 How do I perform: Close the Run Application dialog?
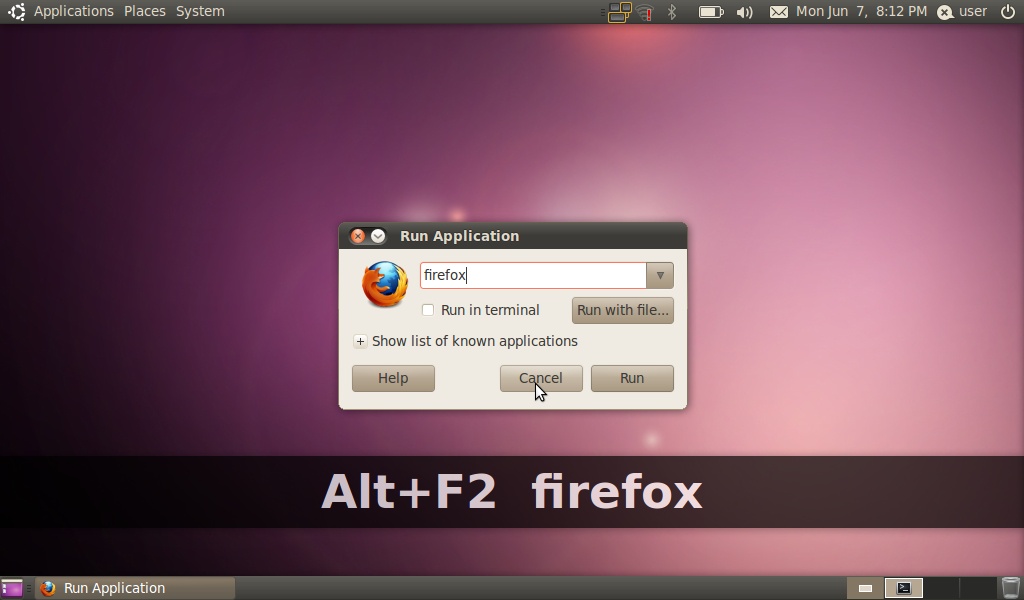[x=358, y=236]
